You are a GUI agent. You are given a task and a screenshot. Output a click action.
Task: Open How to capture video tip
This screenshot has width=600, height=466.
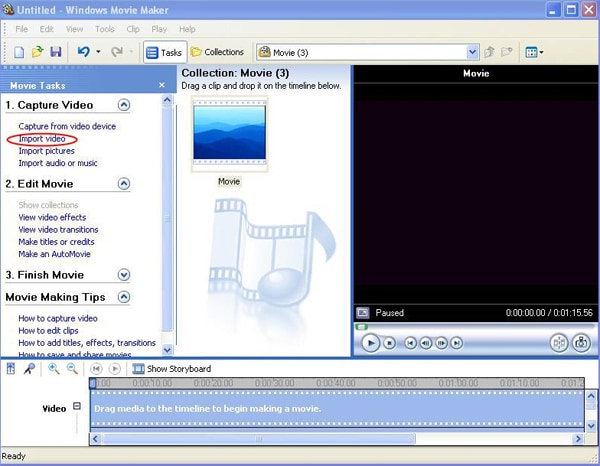[x=58, y=318]
